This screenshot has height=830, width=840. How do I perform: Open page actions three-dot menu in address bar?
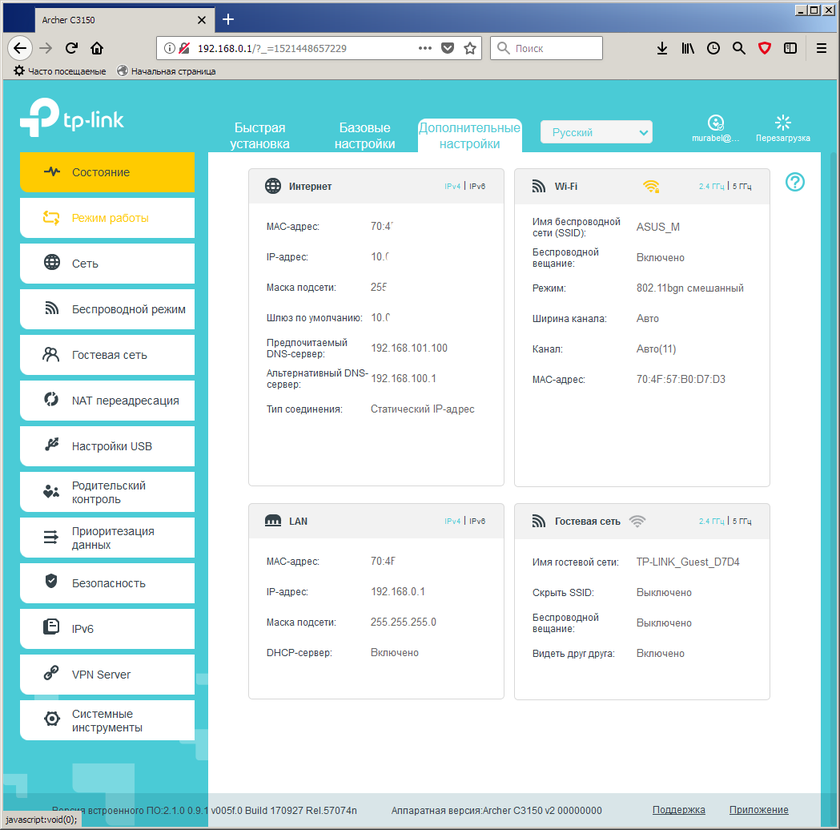click(x=424, y=48)
